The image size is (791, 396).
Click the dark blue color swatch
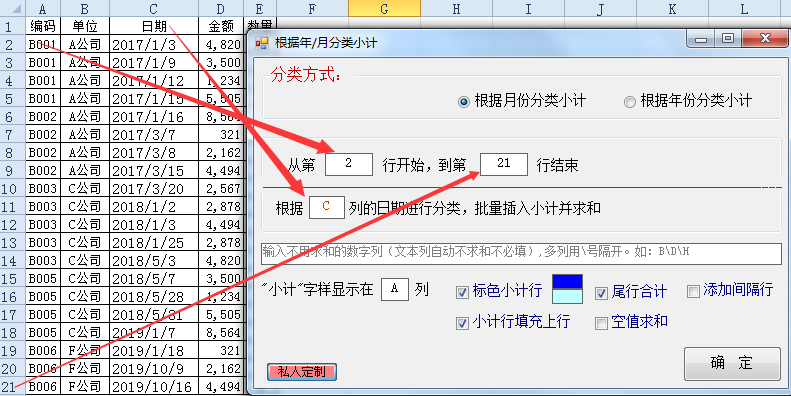568,281
